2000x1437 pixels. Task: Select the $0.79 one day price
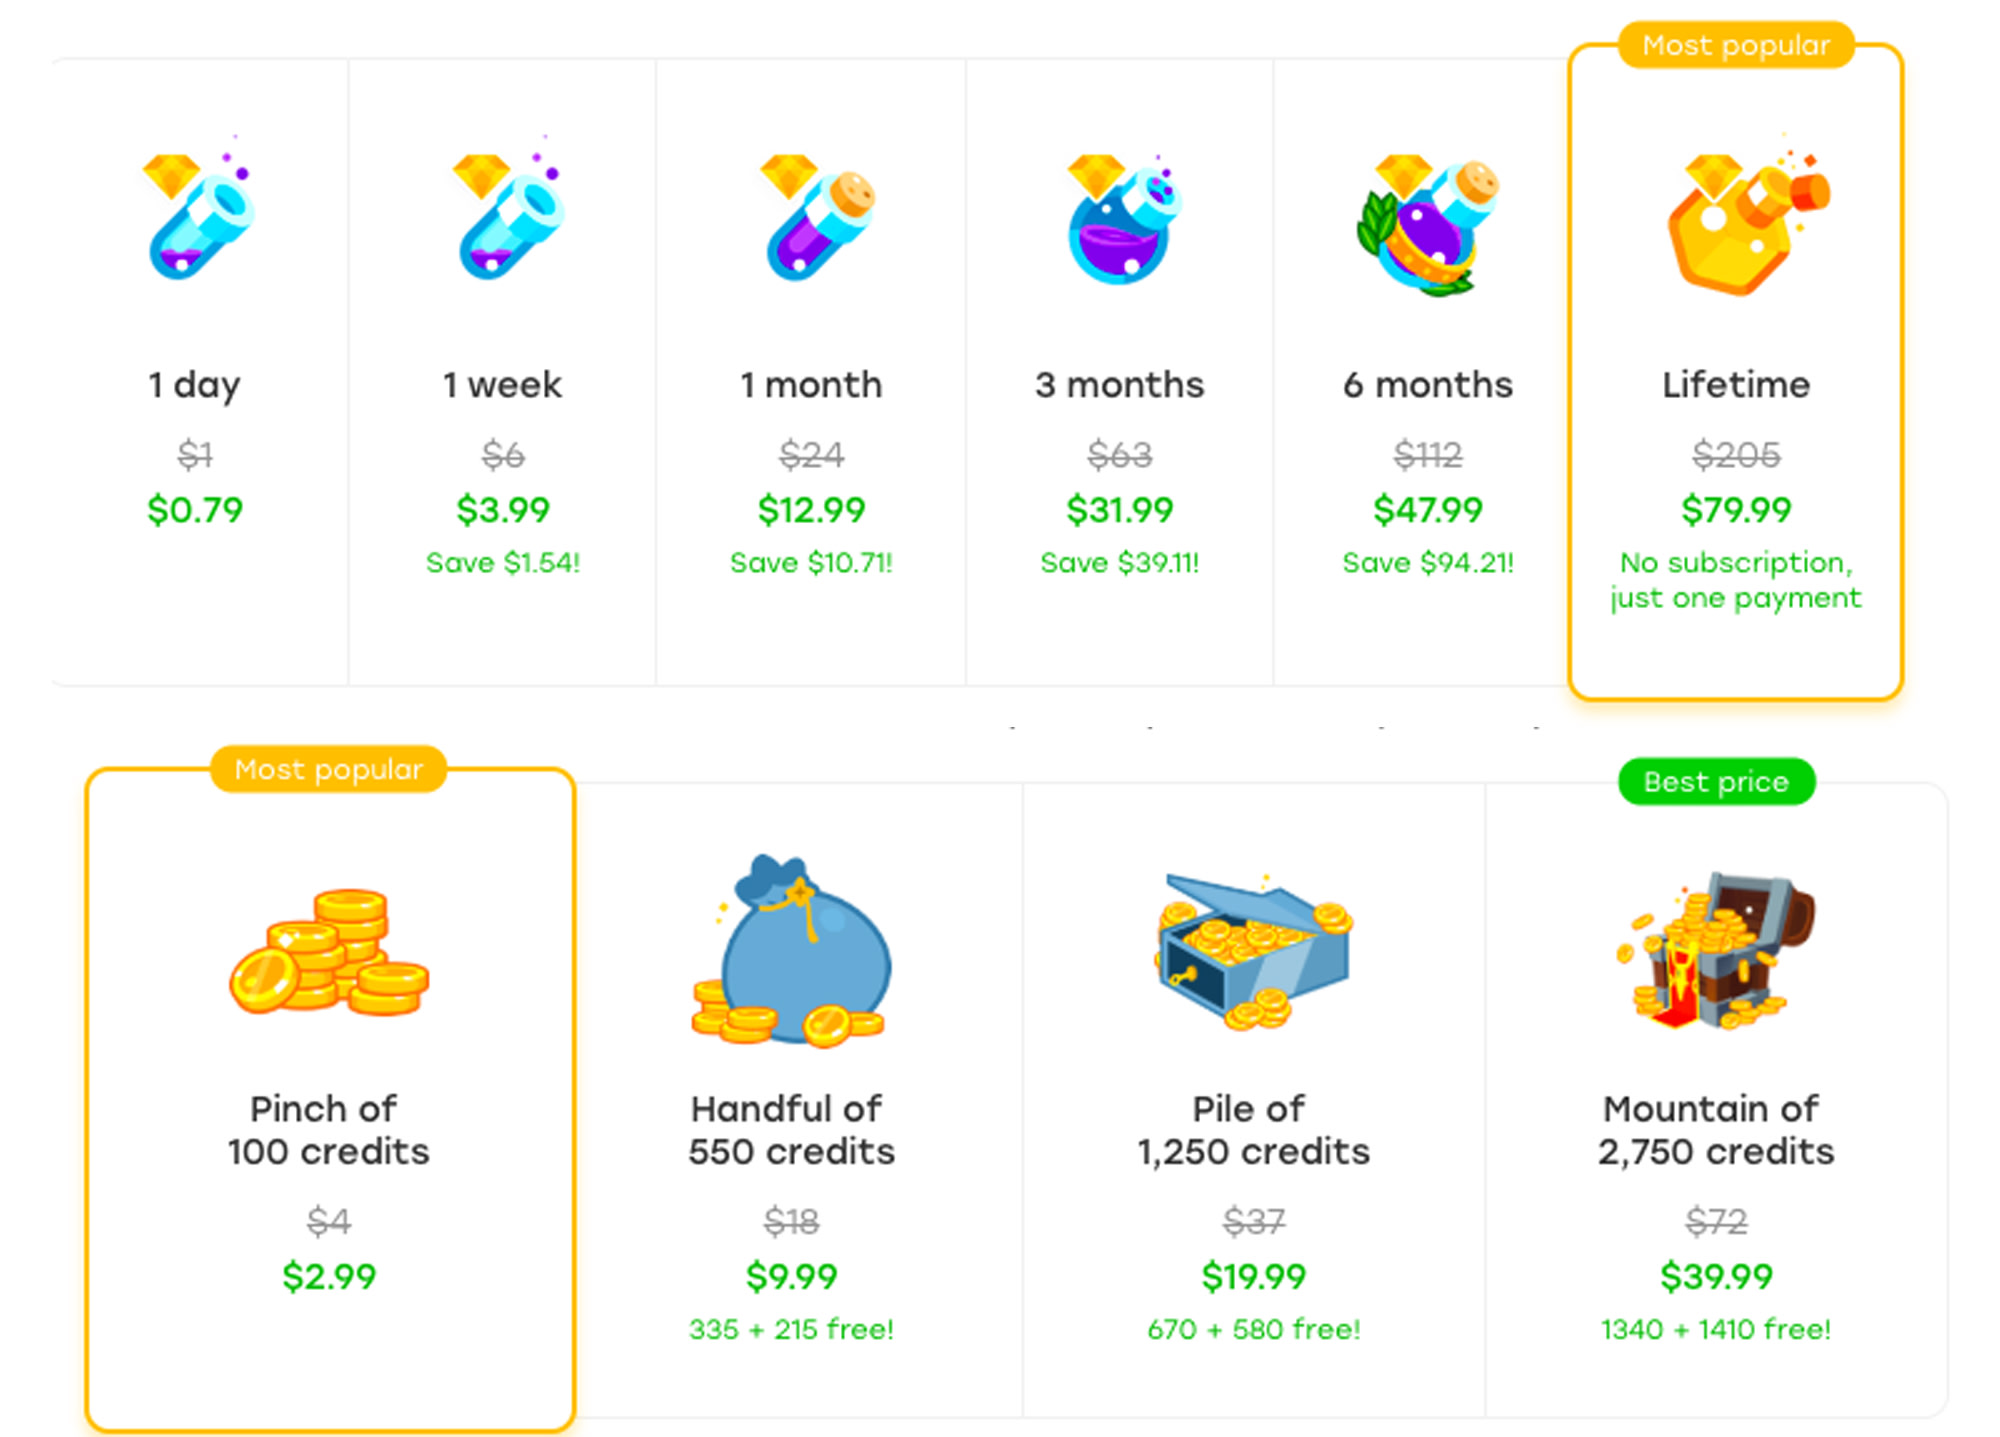[195, 510]
